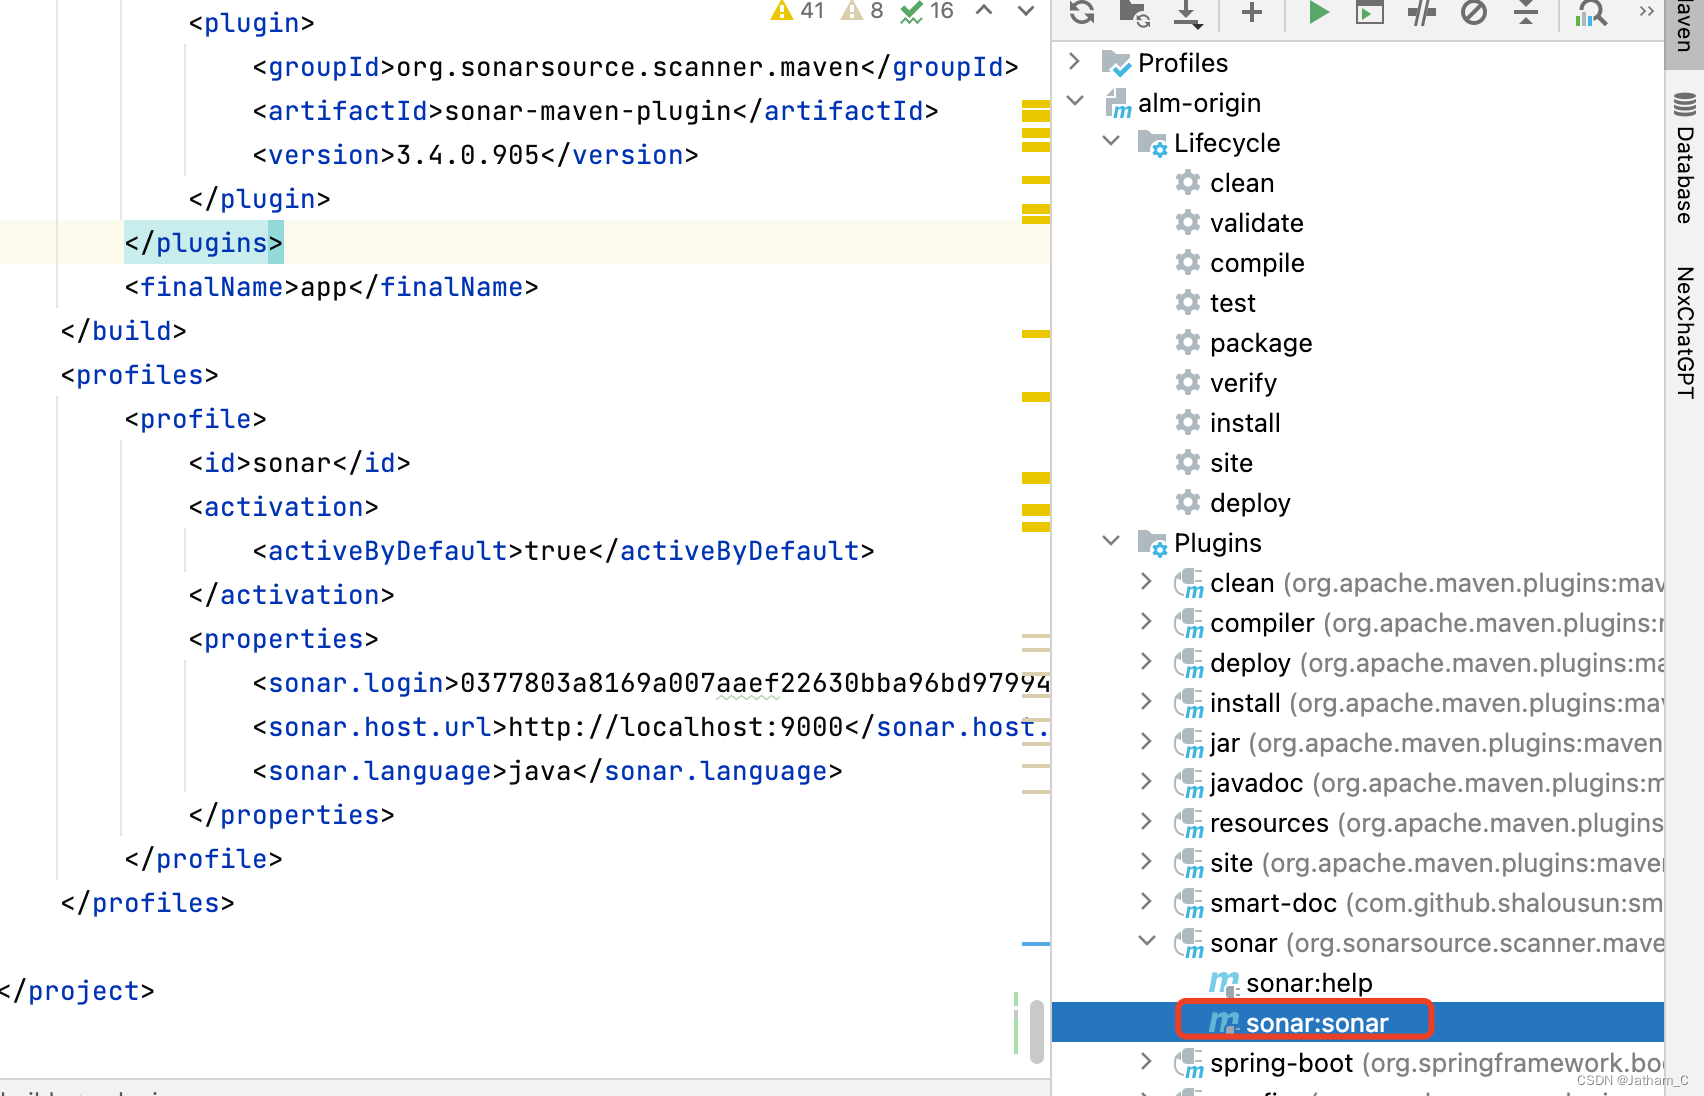Expand the install plugin node

click(1147, 702)
